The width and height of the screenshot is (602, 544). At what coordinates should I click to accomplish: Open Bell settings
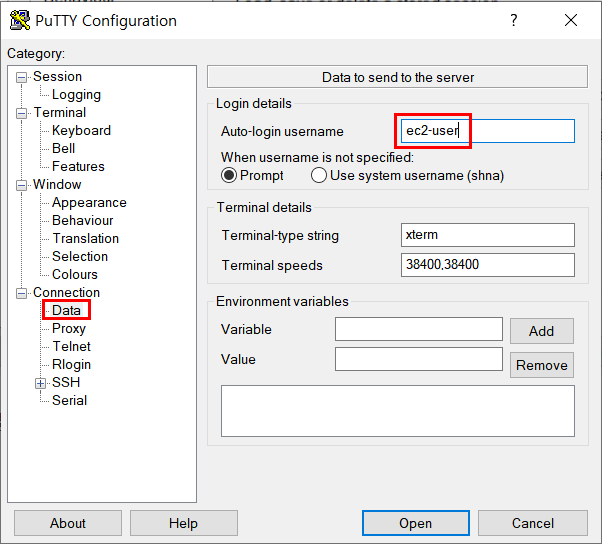pos(63,148)
